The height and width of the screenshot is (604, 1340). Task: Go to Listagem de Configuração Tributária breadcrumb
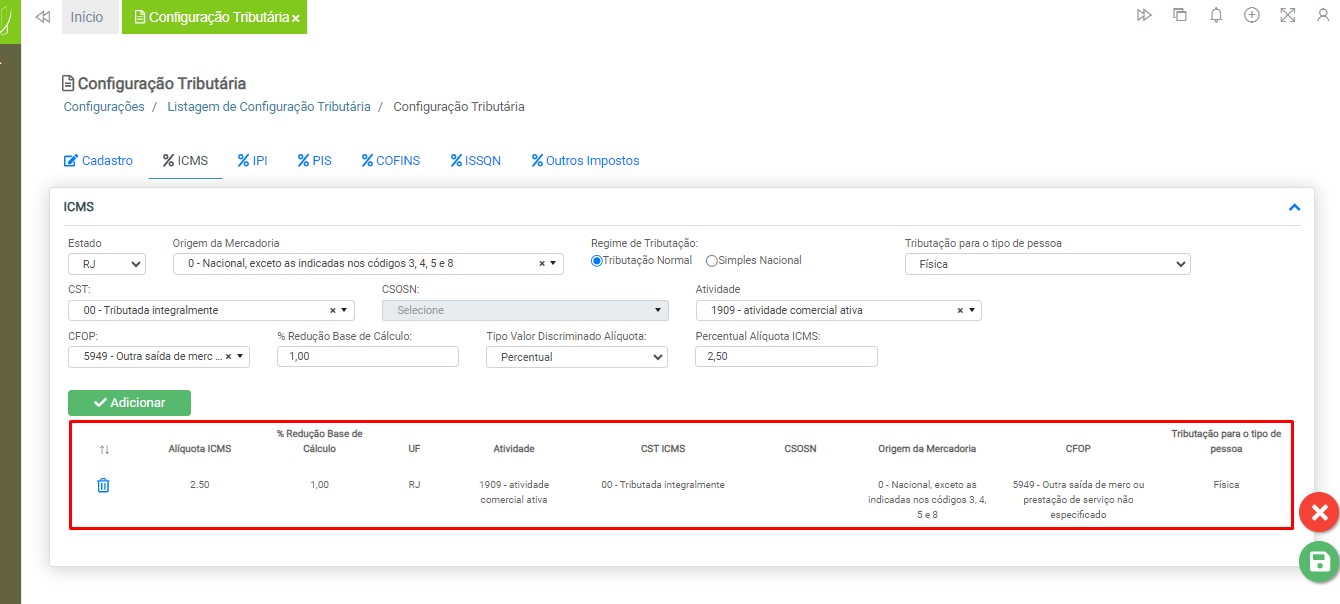click(x=268, y=107)
